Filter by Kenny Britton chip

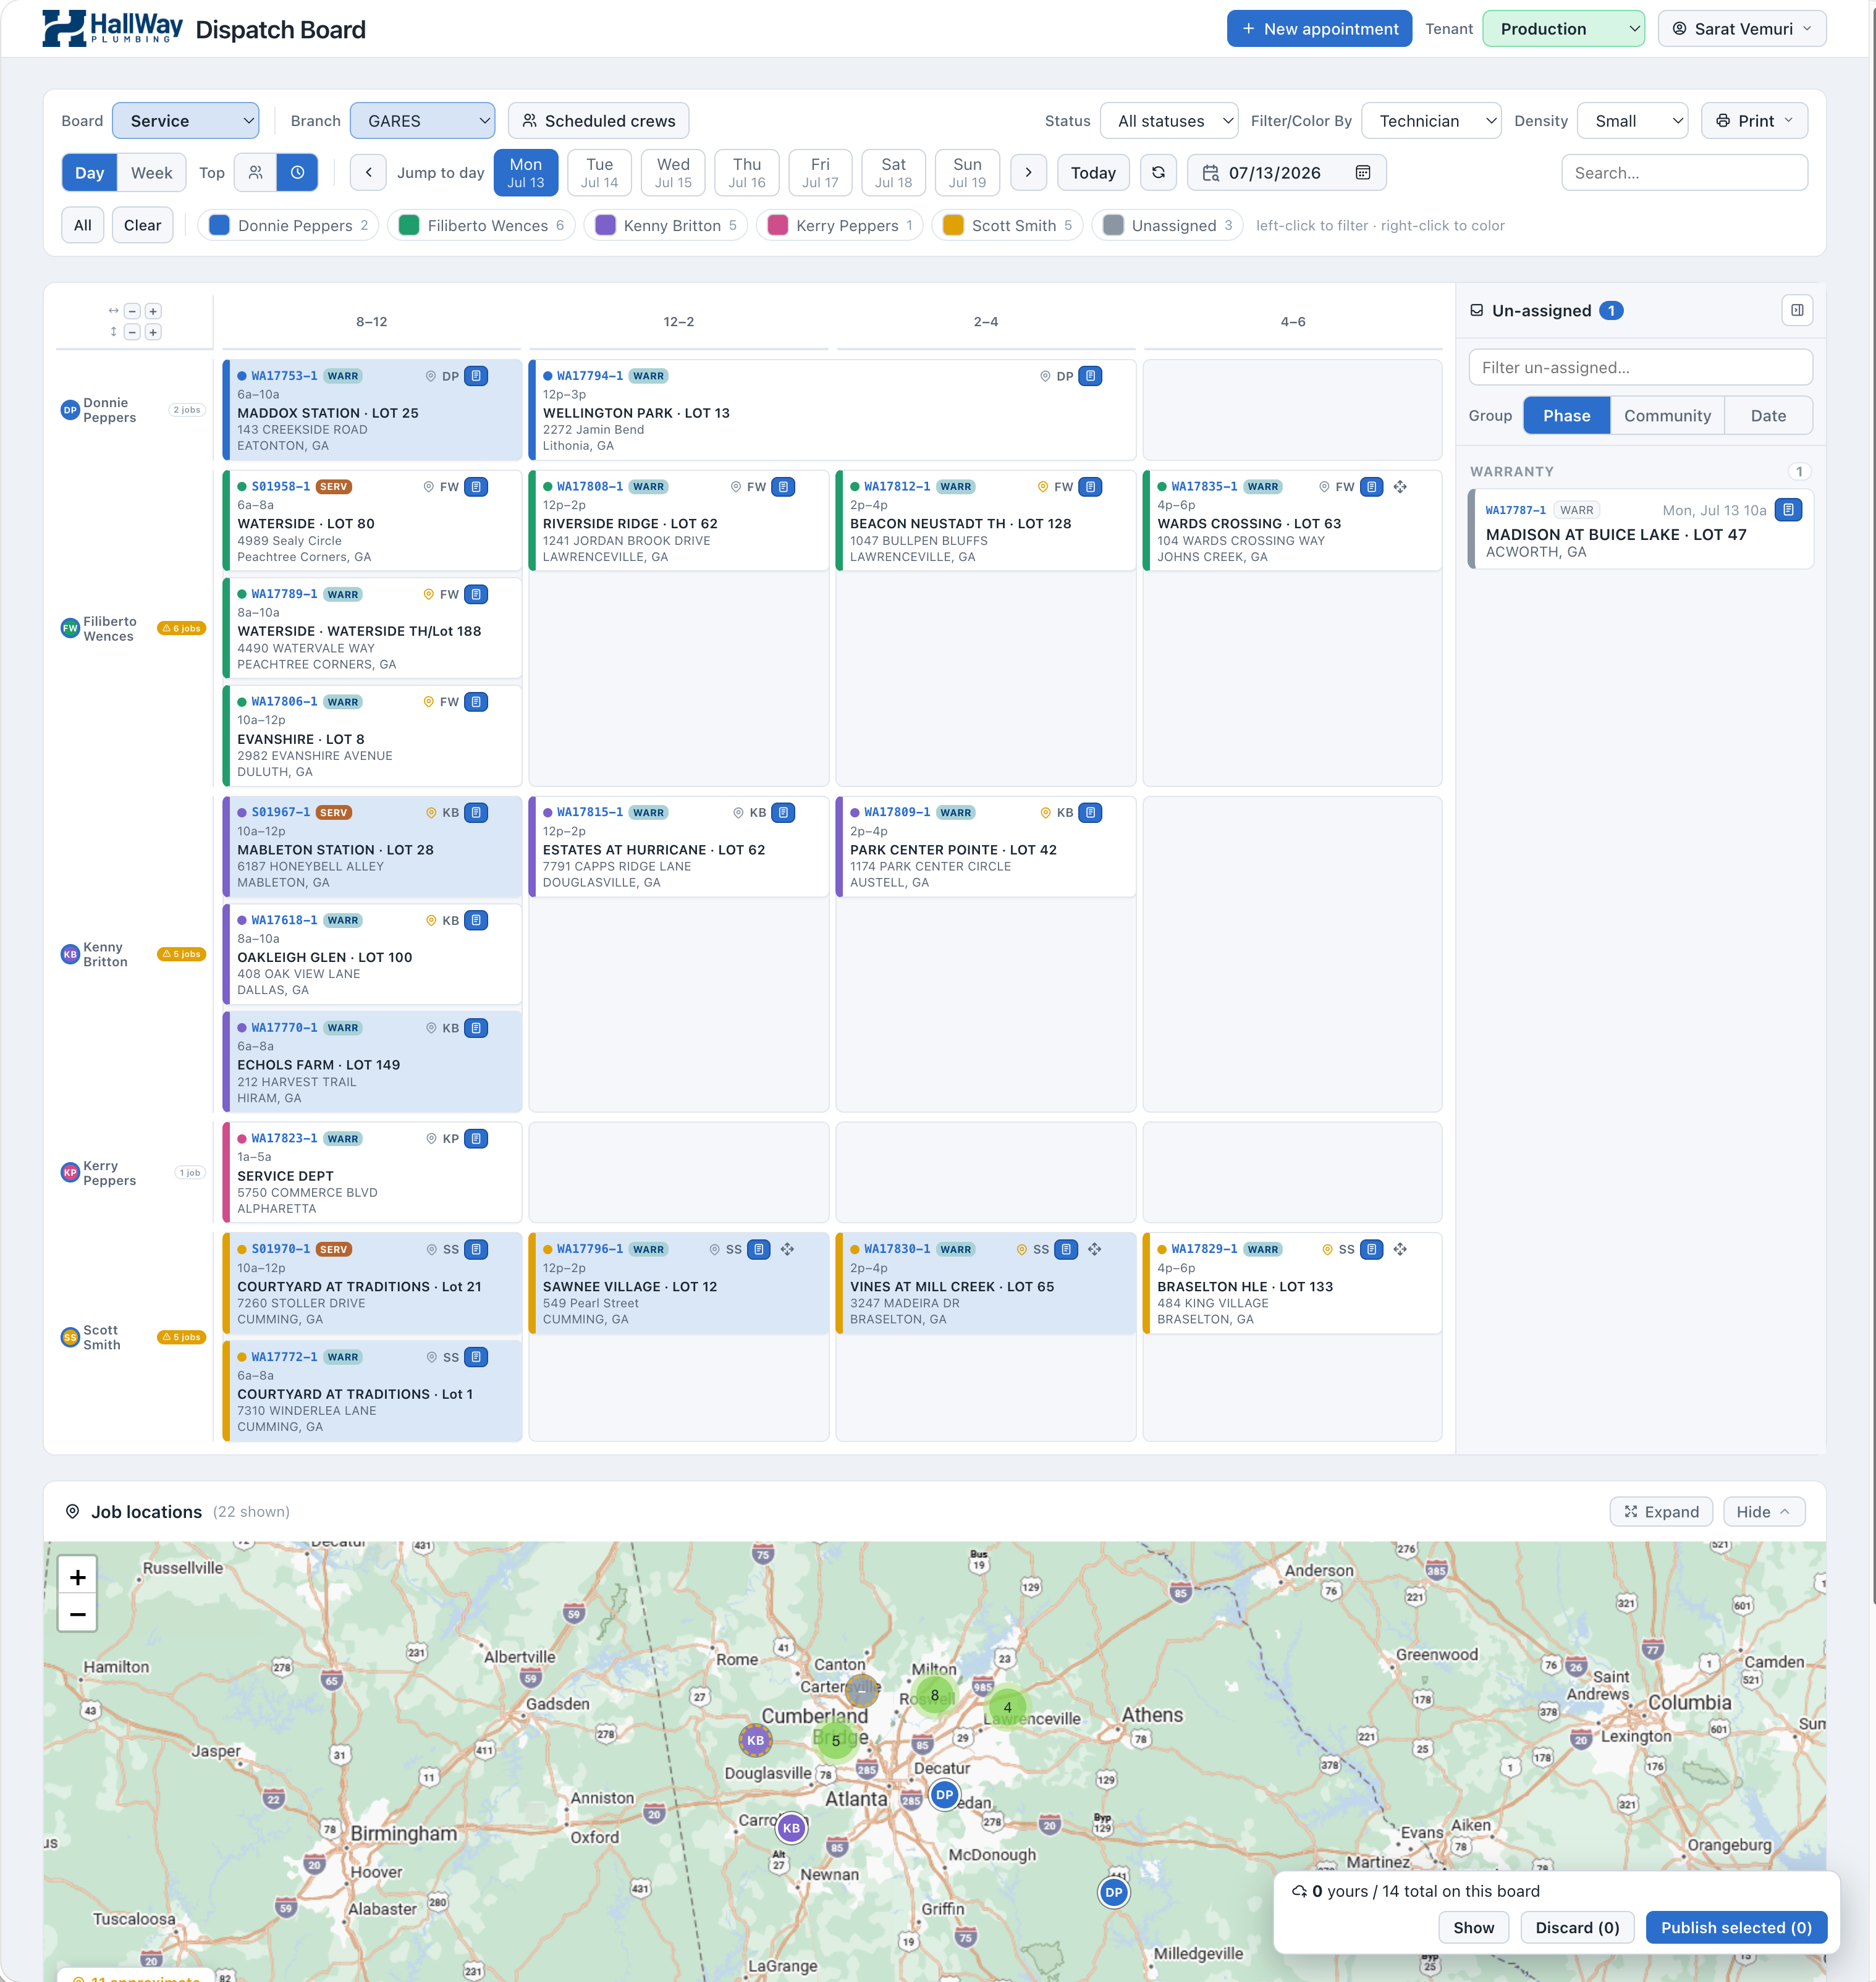pyautogui.click(x=665, y=225)
